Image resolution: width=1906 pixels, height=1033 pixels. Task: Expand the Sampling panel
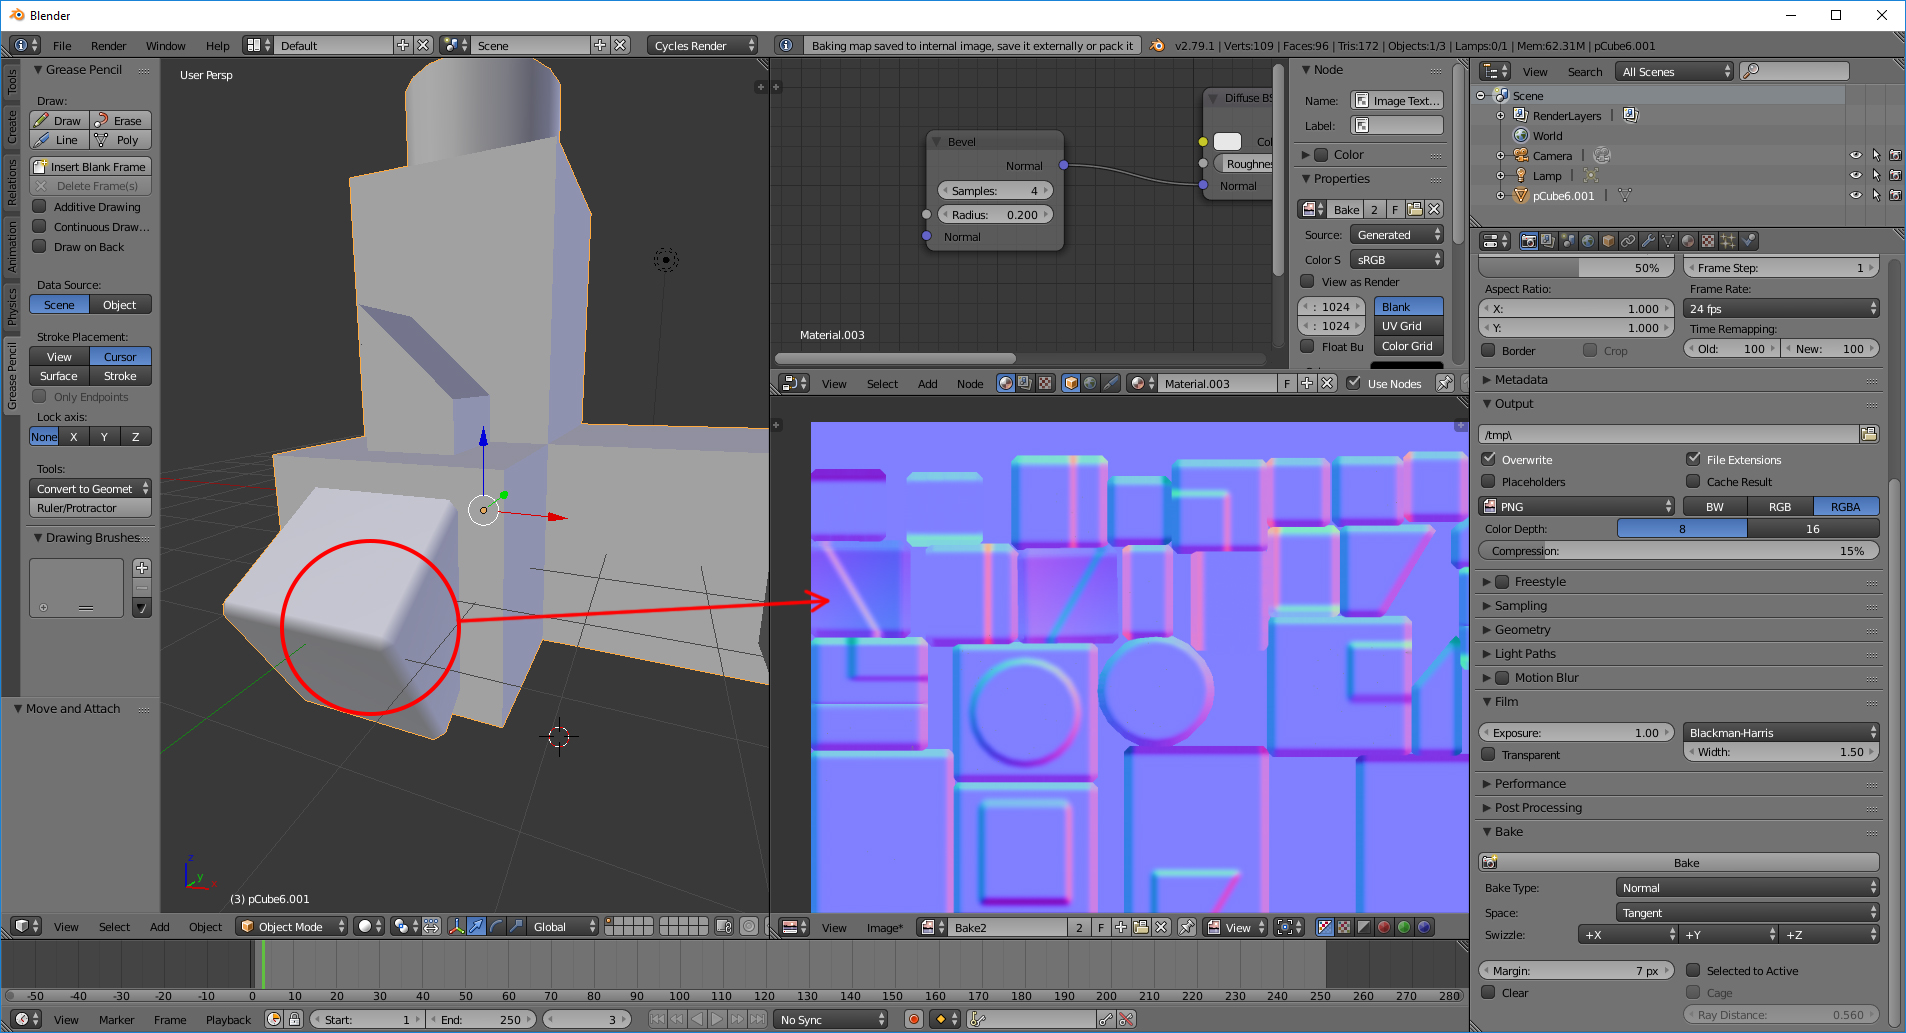tap(1519, 605)
